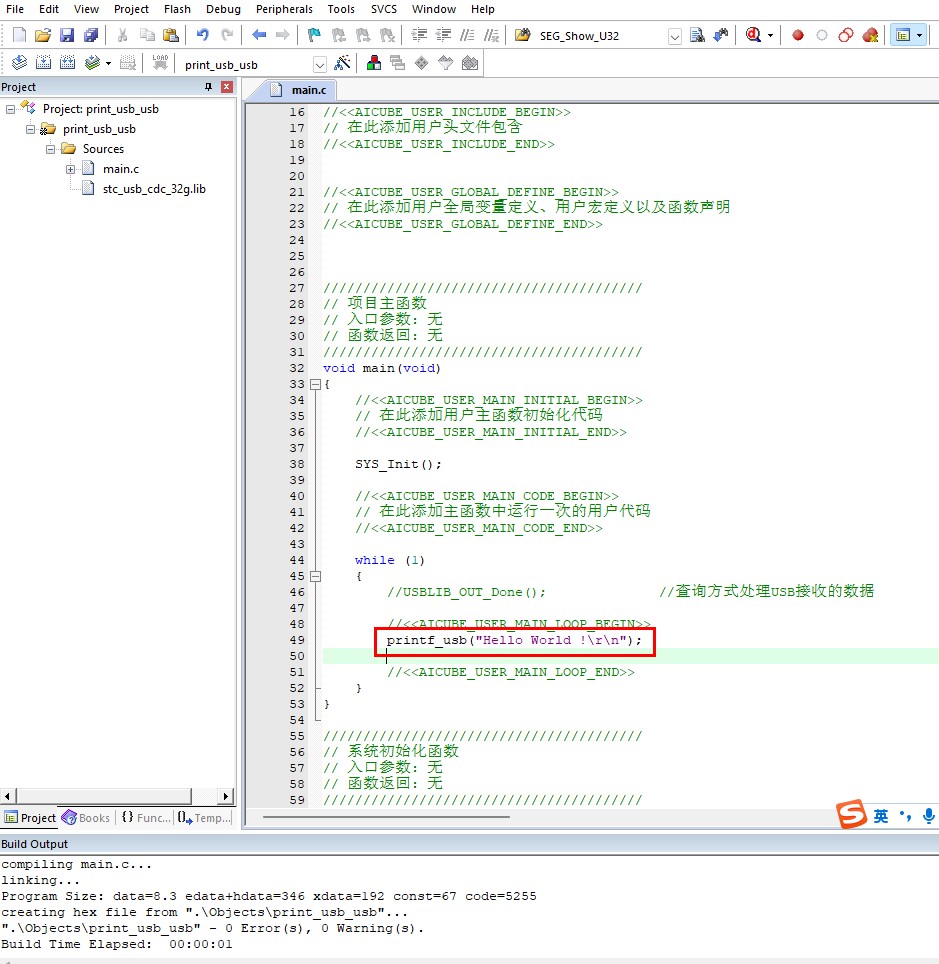Collapse the while loop fold marker

[315, 576]
